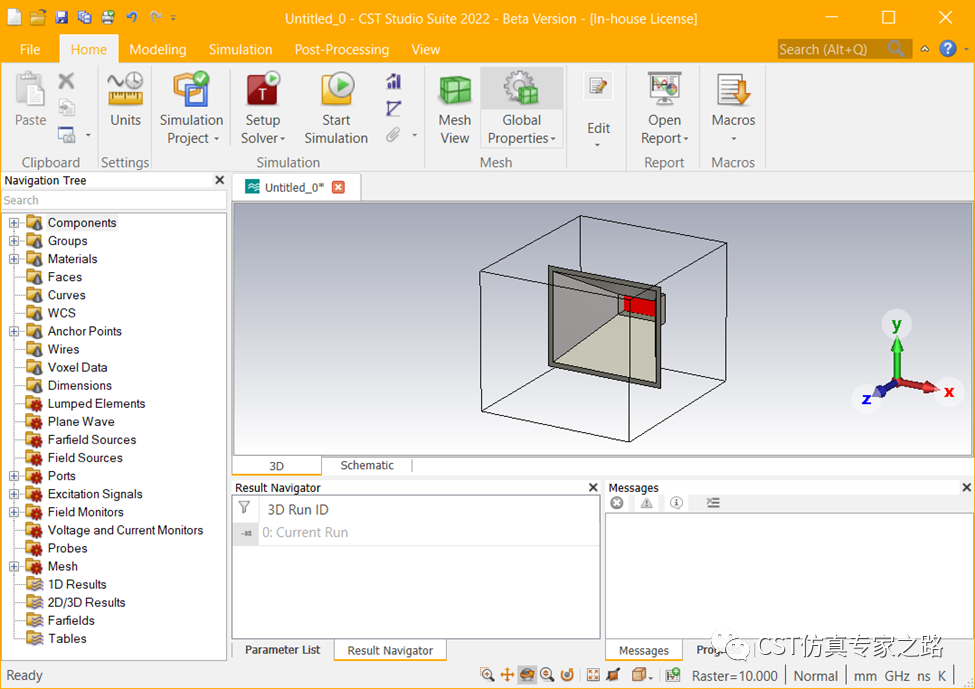Screen dimensions: 975x689
Task: Switch to the Modeling ribbon tab
Action: pyautogui.click(x=157, y=49)
